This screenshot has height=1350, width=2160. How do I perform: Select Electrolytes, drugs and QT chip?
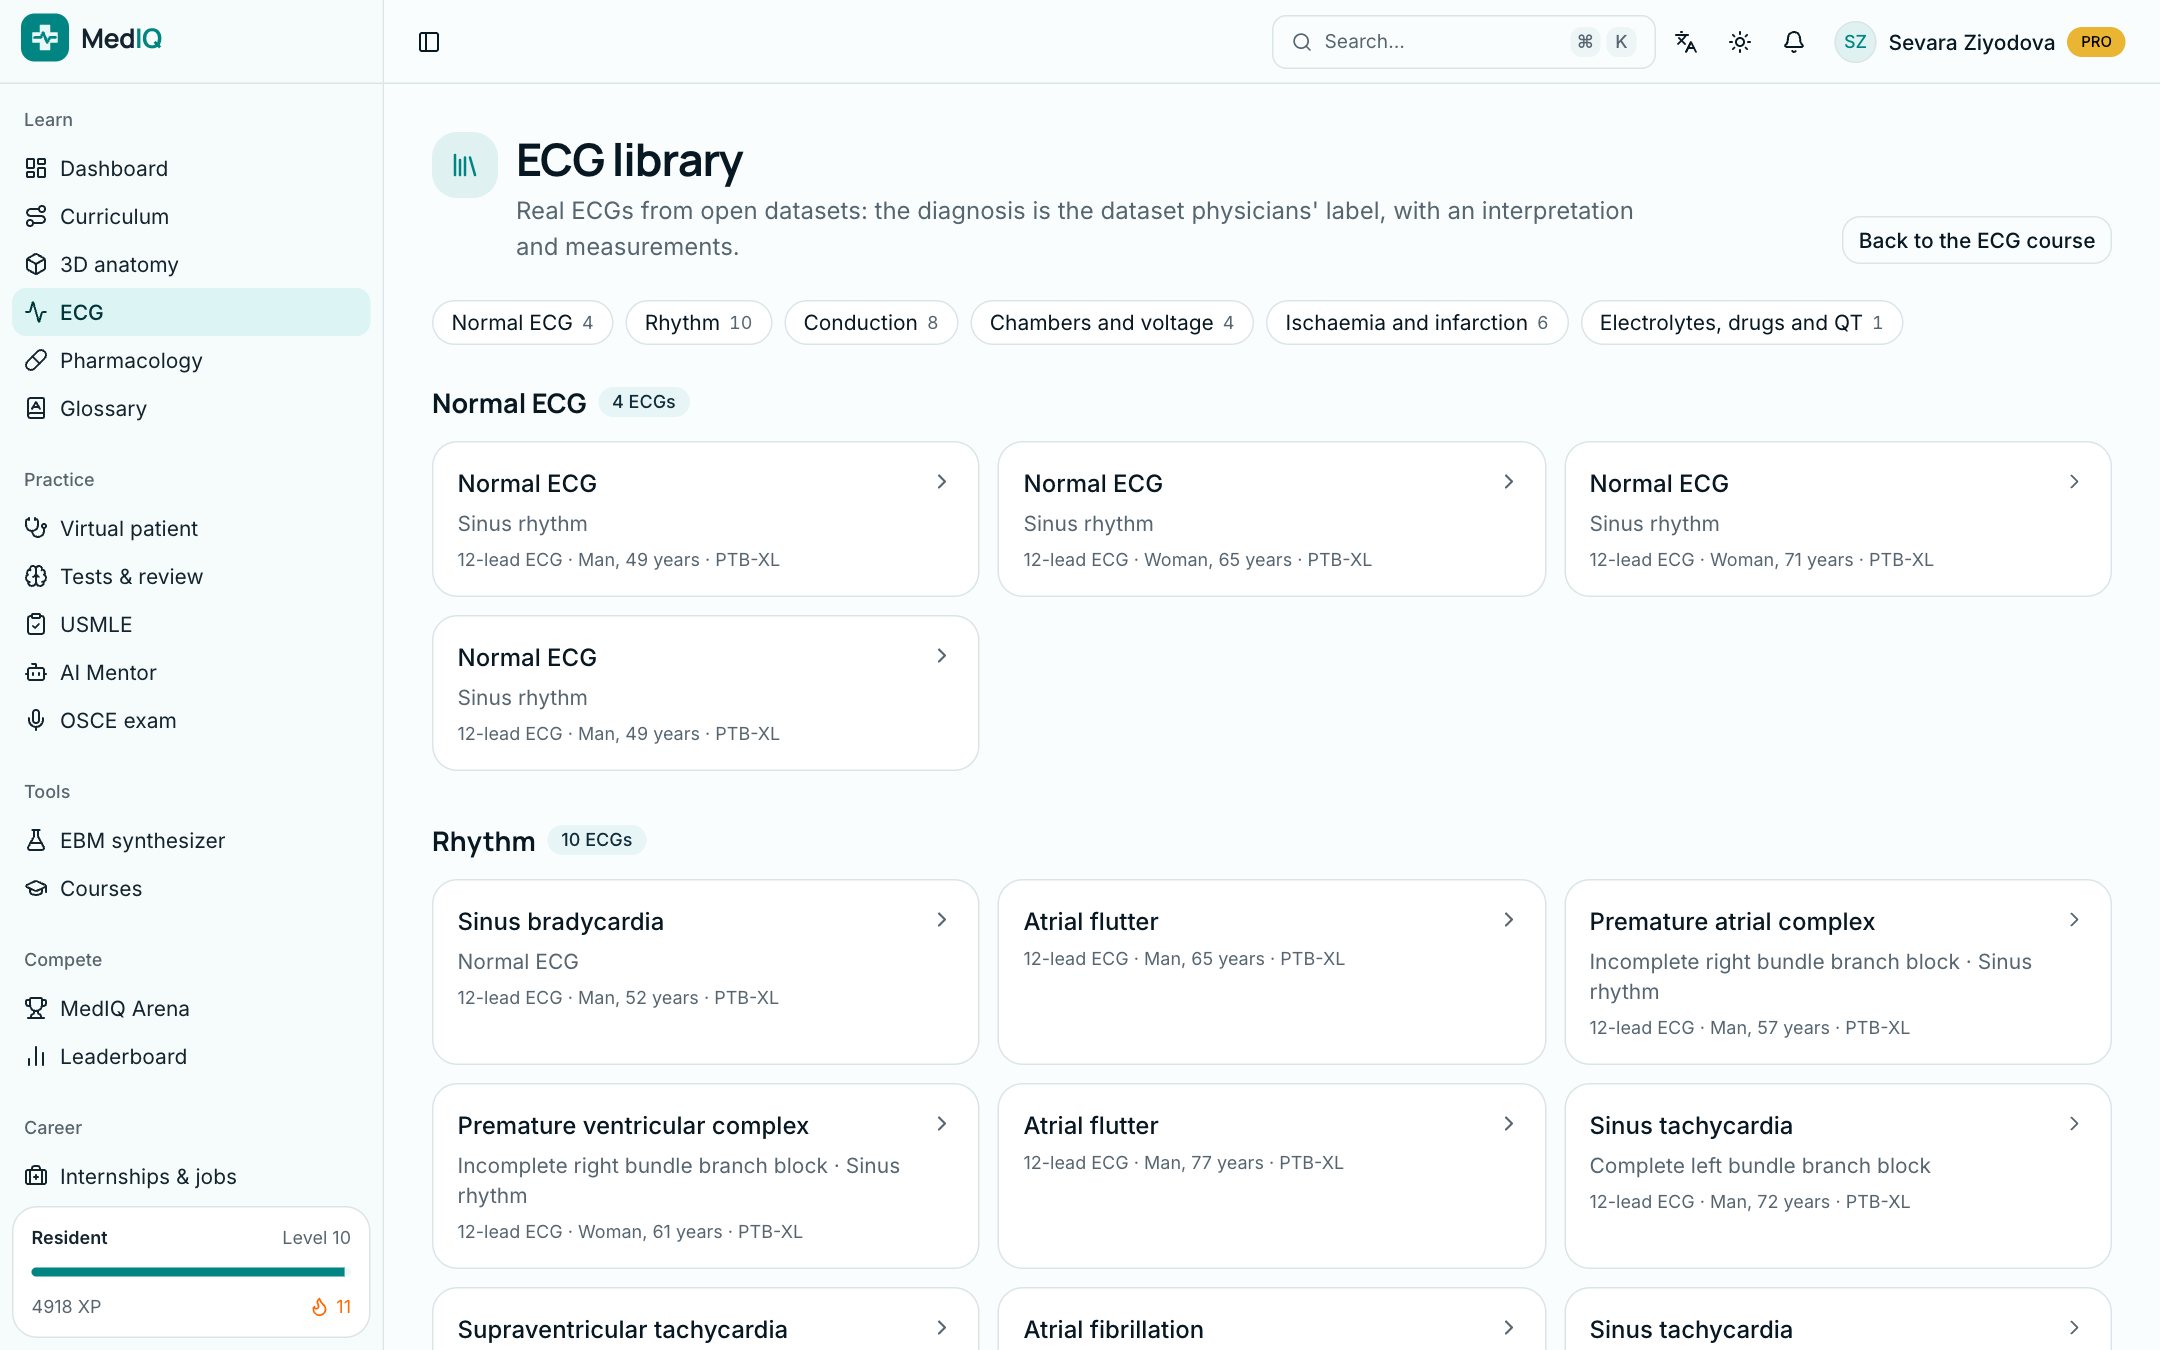click(1741, 323)
